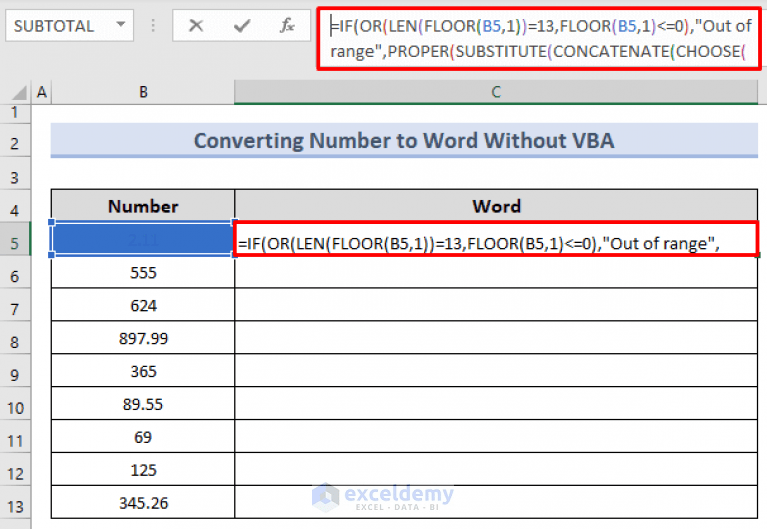Click inside the formula bar text

pyautogui.click(x=538, y=39)
